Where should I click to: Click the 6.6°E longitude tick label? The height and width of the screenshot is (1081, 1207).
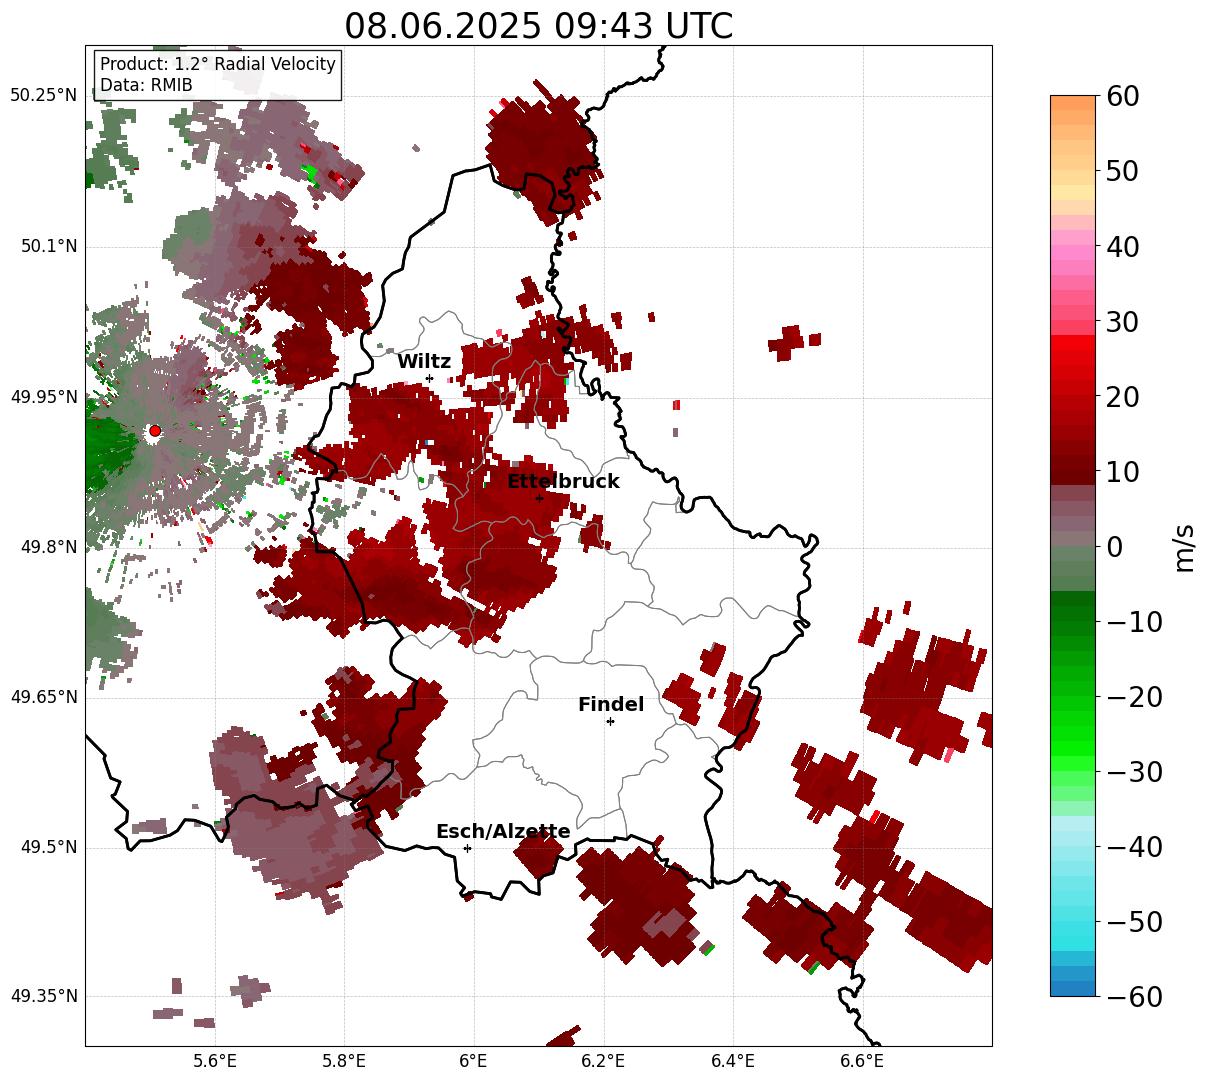(861, 1060)
